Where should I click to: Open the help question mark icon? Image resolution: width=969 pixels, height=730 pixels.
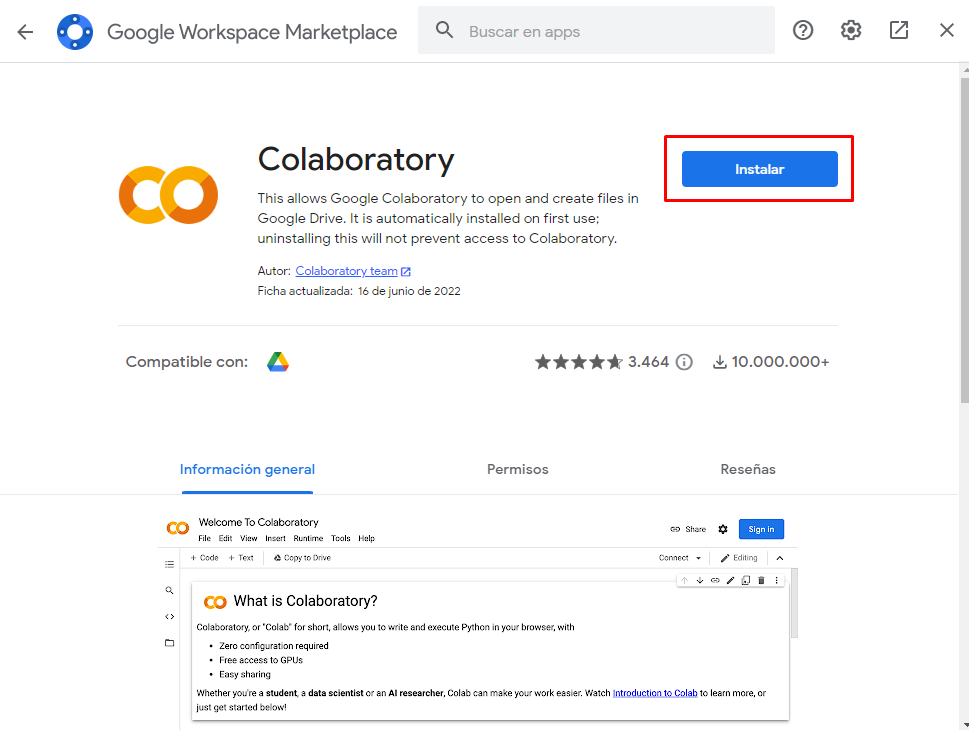click(803, 31)
